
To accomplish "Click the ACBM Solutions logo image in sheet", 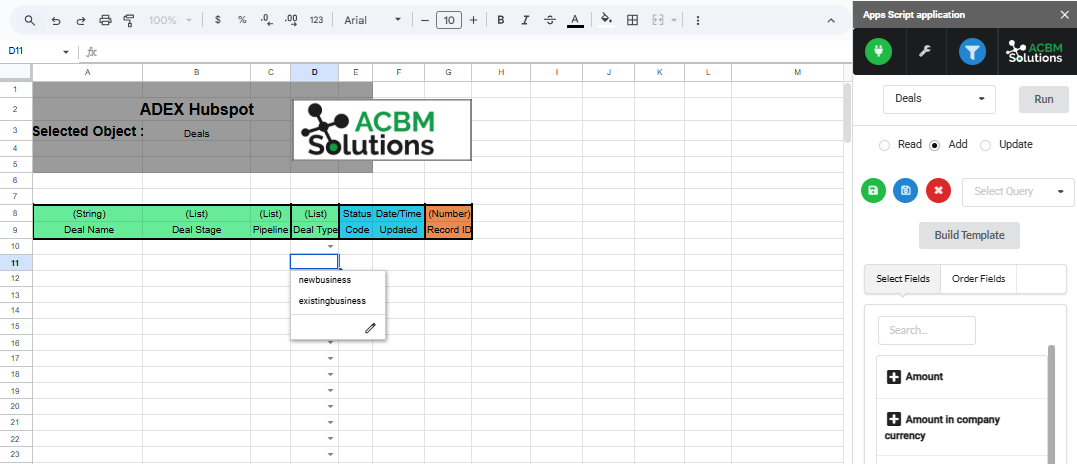I will pyautogui.click(x=382, y=130).
